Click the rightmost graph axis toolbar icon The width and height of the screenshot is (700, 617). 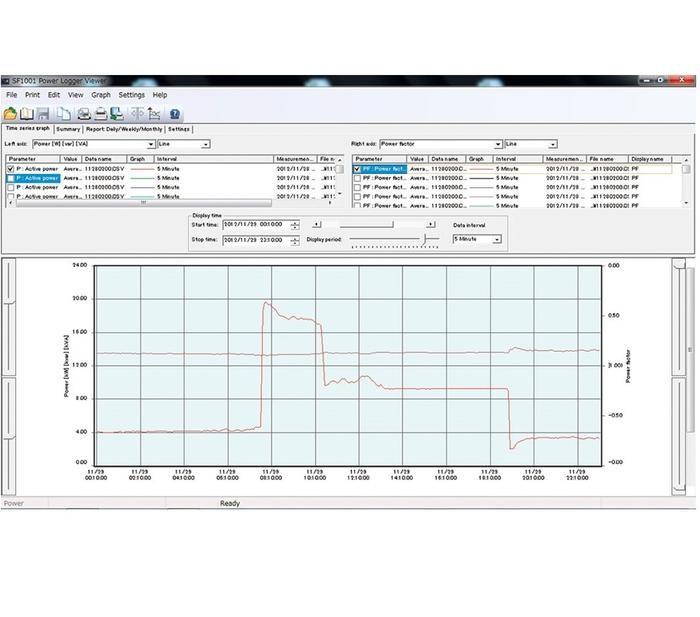click(x=154, y=114)
